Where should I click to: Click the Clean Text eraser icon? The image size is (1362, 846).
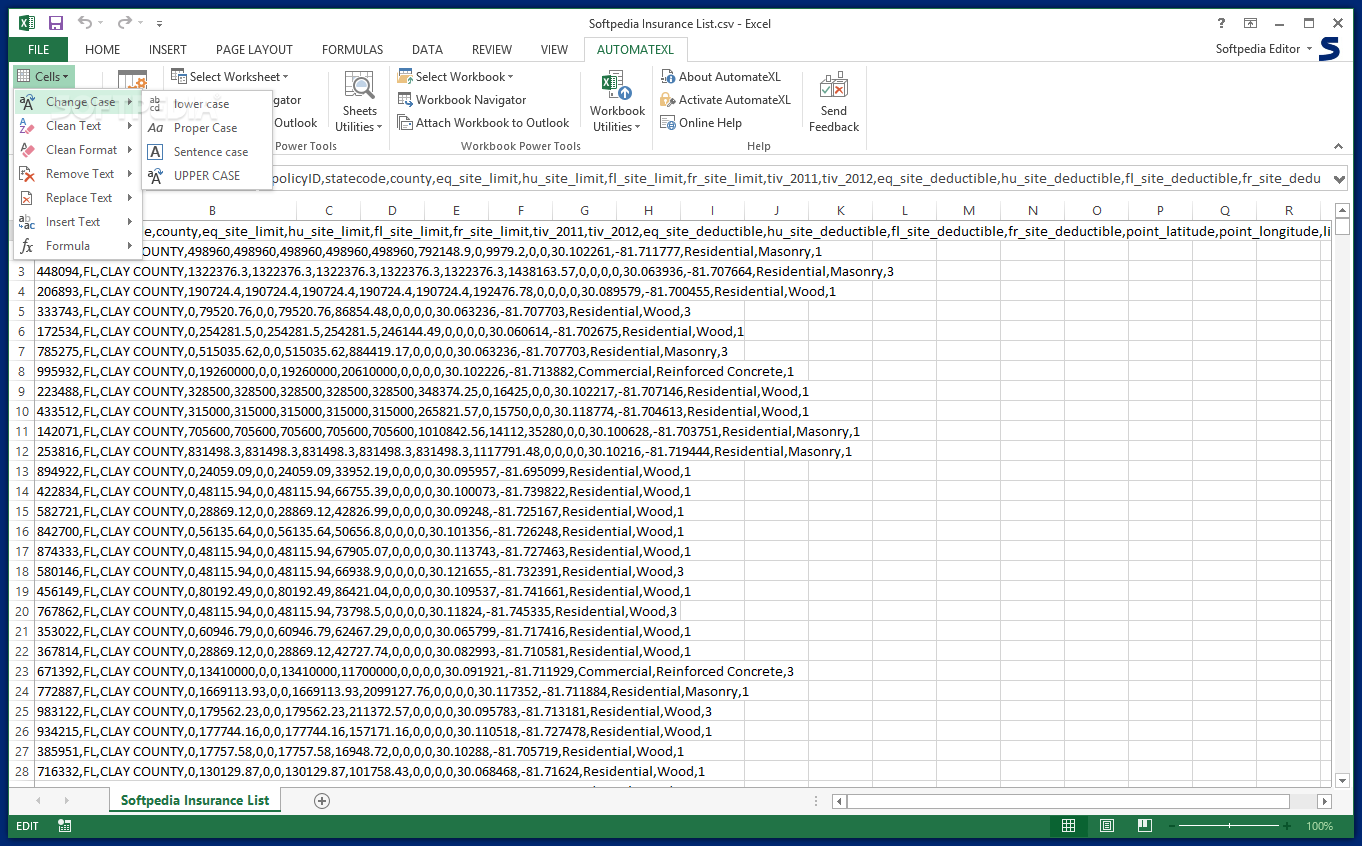pos(27,126)
